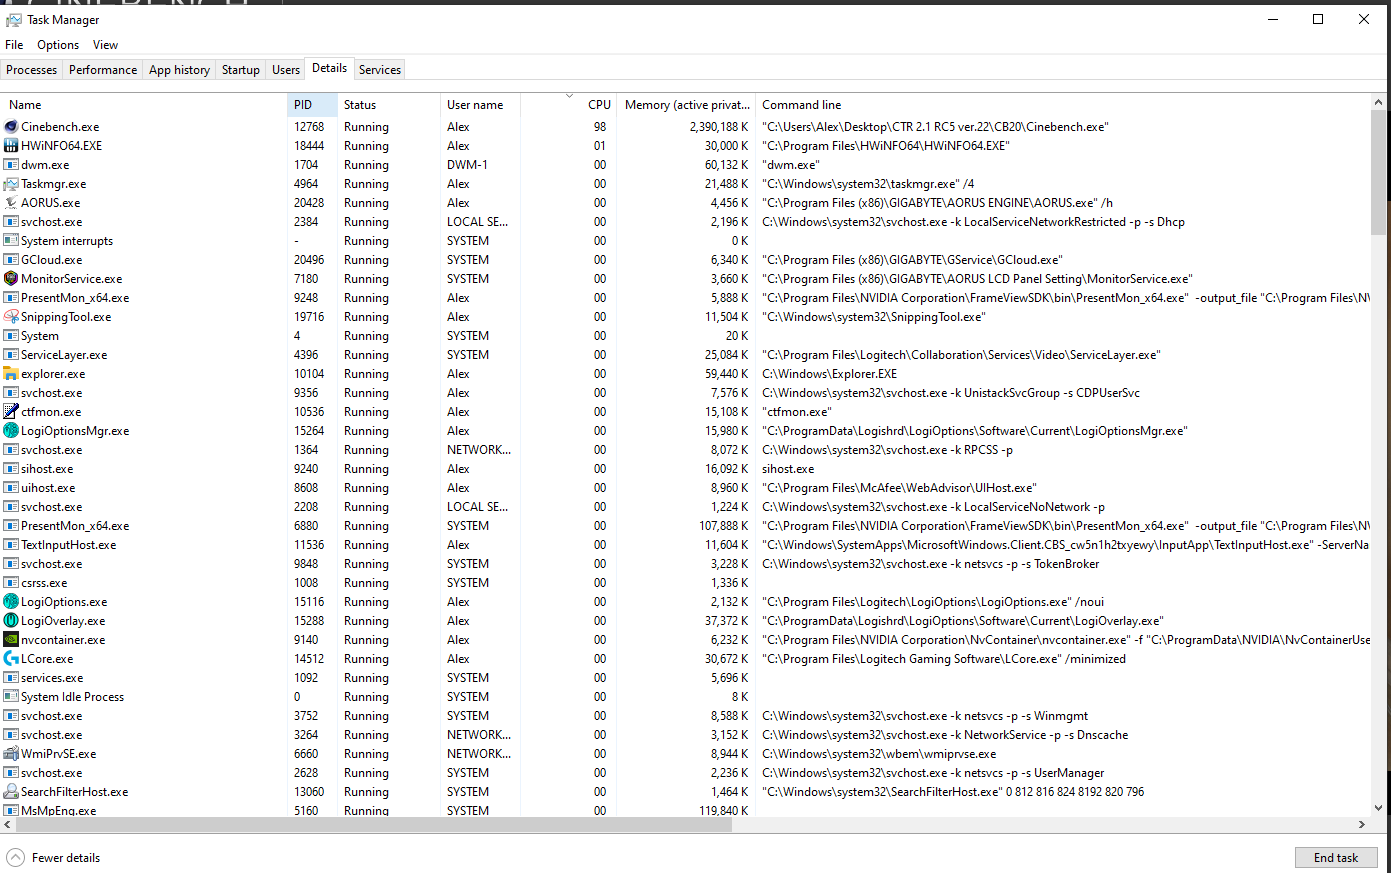Click the vertical scrollbar down arrow
Viewport: 1391px width, 873px height.
(x=1379, y=808)
